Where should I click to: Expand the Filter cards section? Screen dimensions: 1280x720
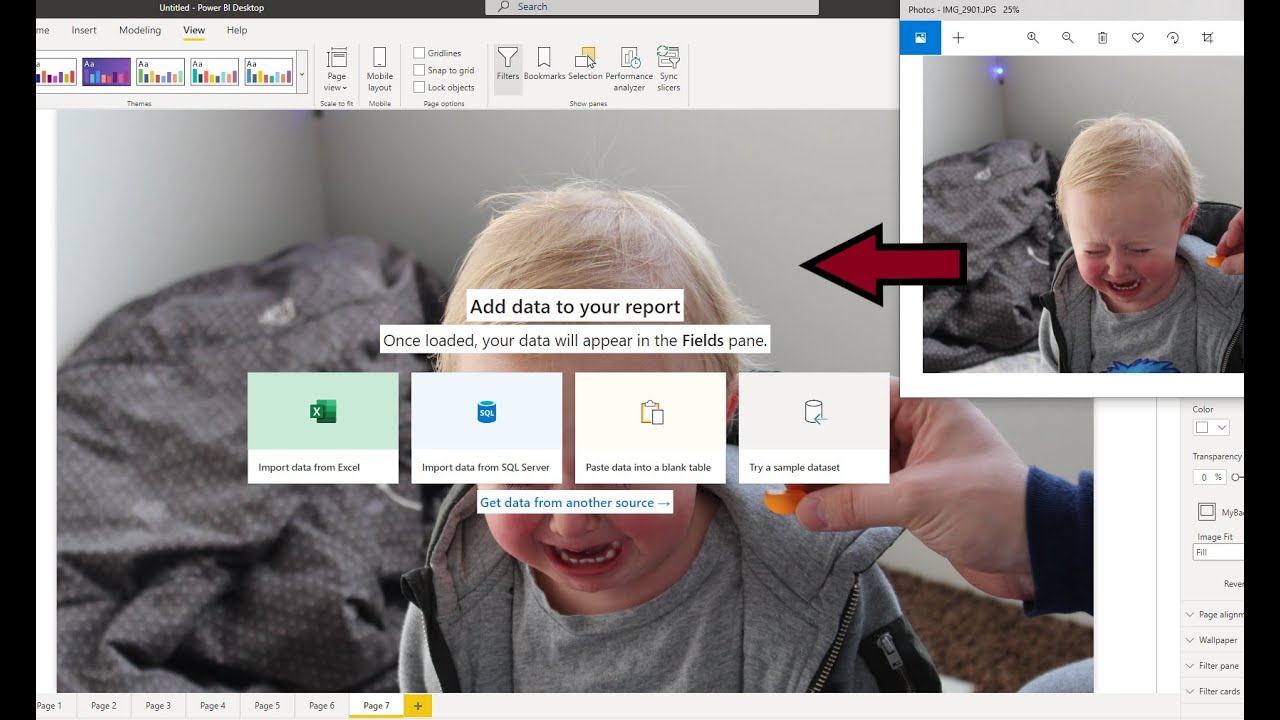point(1212,691)
